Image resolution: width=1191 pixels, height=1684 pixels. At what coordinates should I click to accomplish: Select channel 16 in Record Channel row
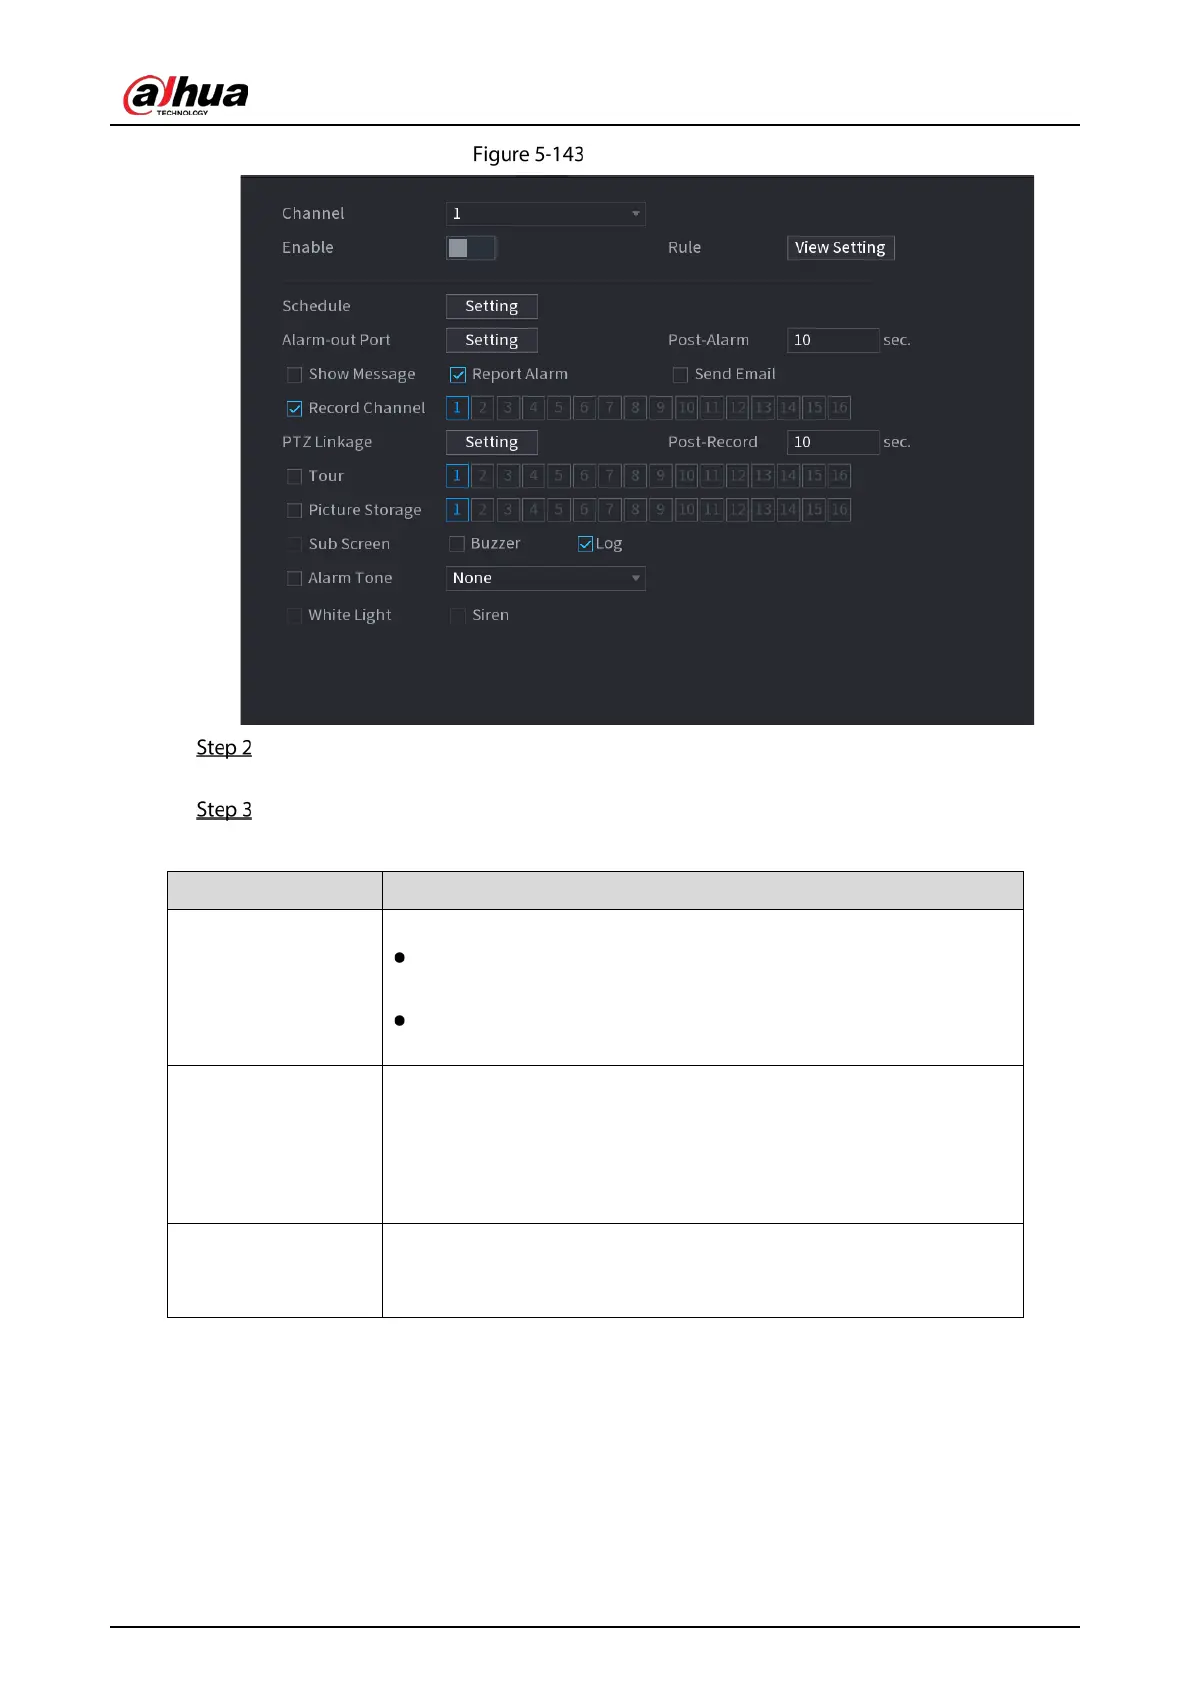pyautogui.click(x=839, y=408)
